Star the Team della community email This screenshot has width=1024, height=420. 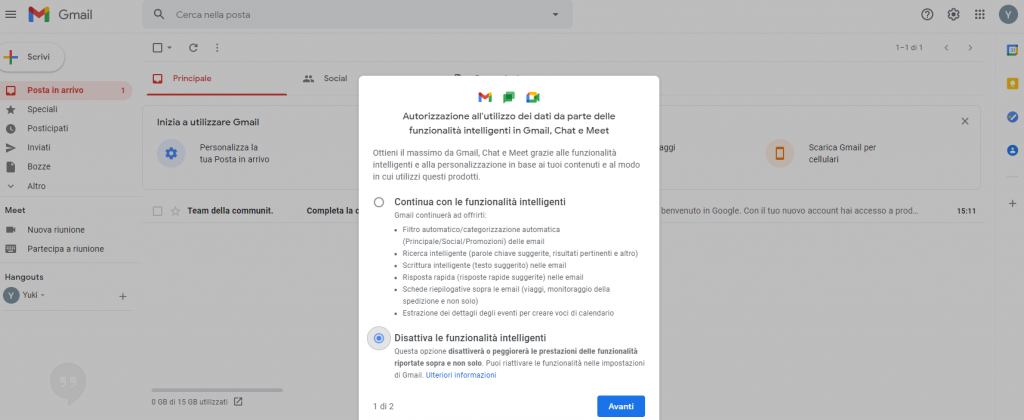tap(175, 211)
